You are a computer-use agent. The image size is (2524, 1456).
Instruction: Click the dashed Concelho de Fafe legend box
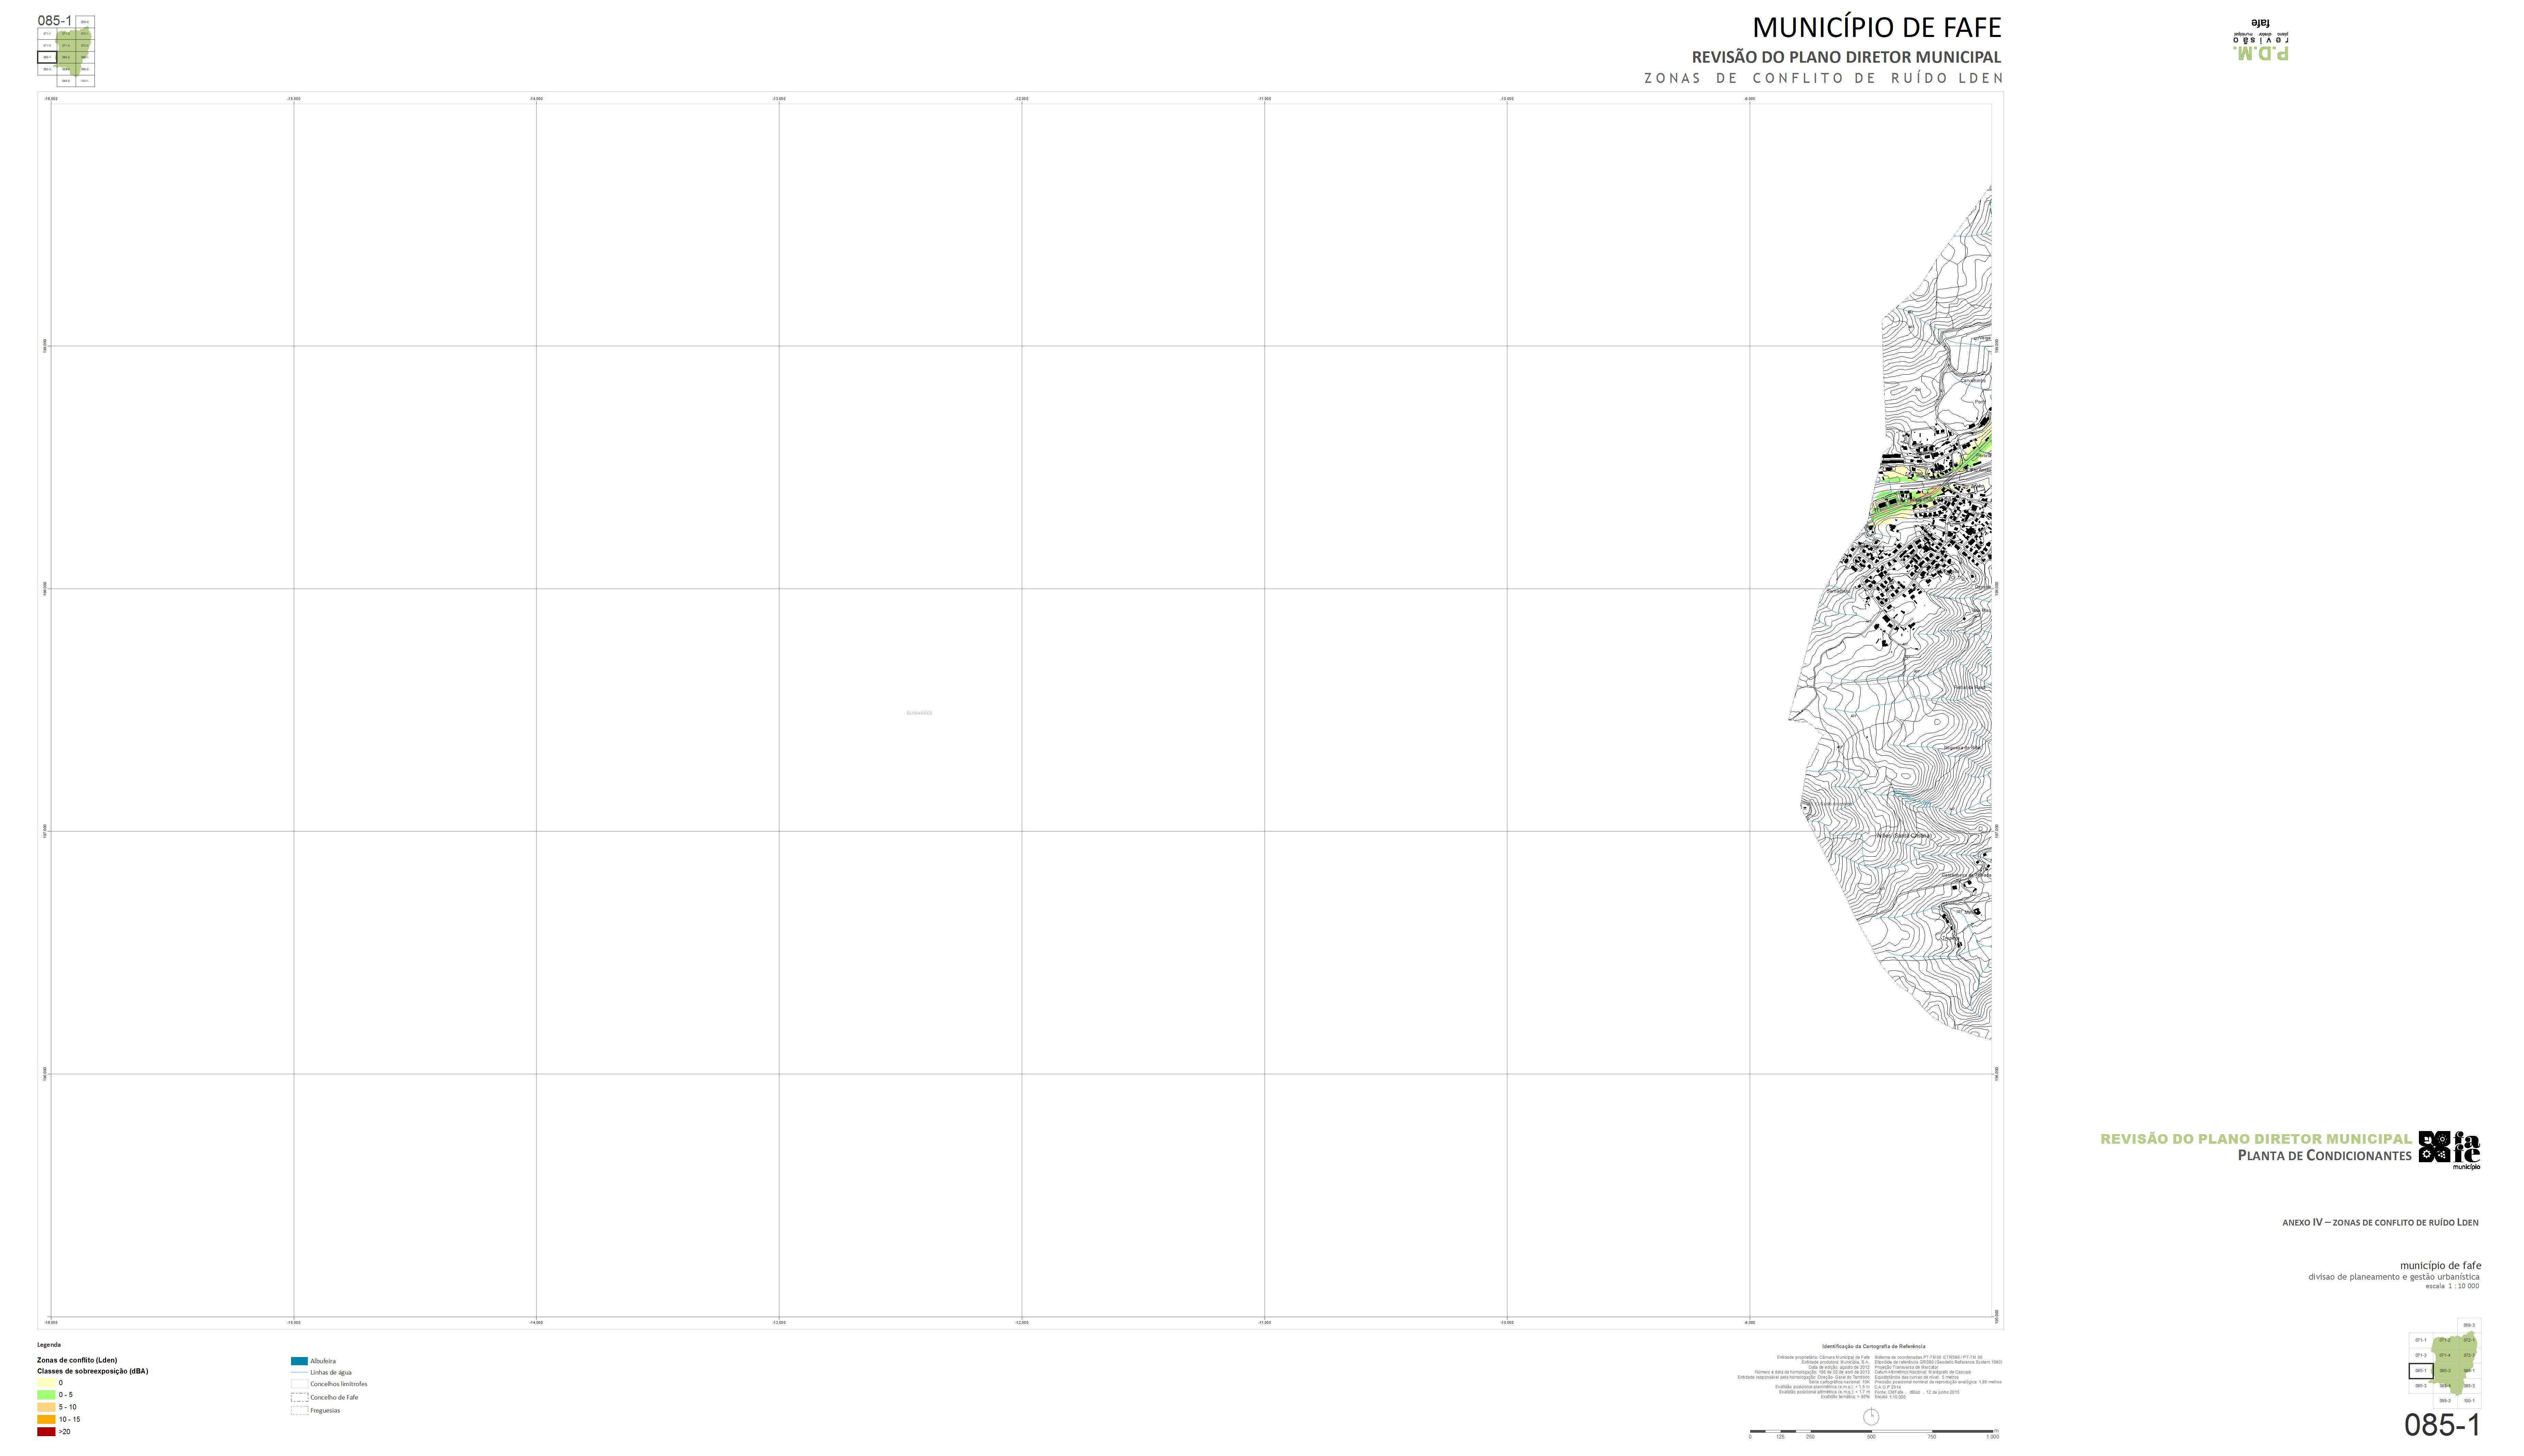pyautogui.click(x=299, y=1397)
